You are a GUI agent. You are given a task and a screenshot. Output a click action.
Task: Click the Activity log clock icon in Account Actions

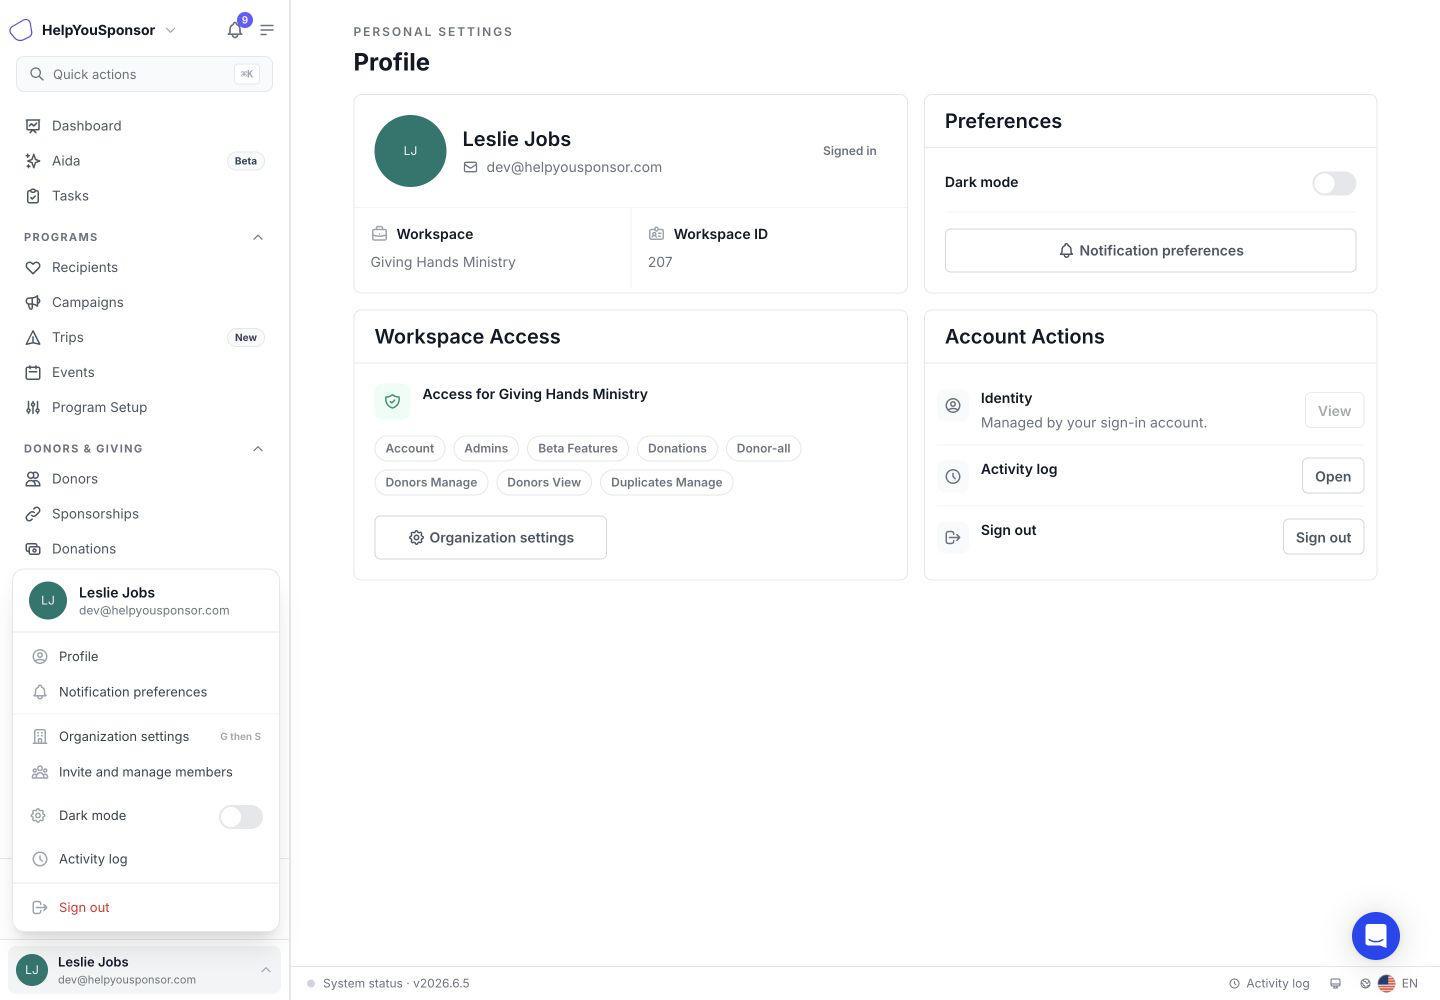tap(953, 477)
